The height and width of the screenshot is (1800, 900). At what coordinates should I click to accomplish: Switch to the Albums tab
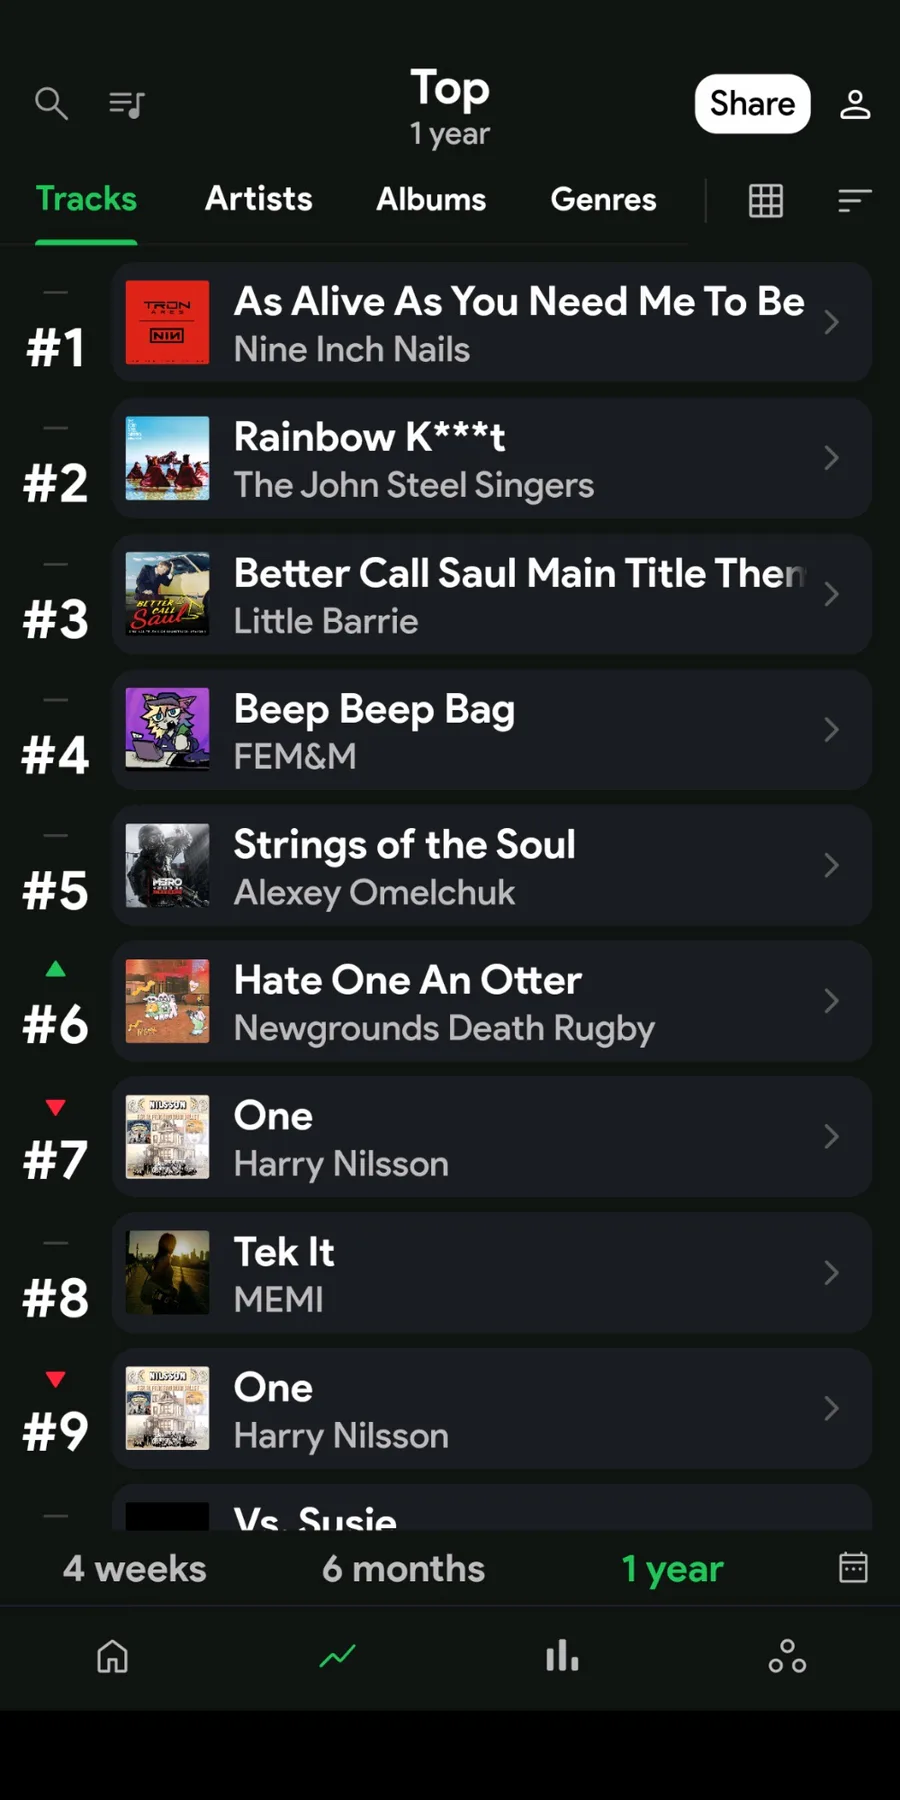click(x=431, y=199)
